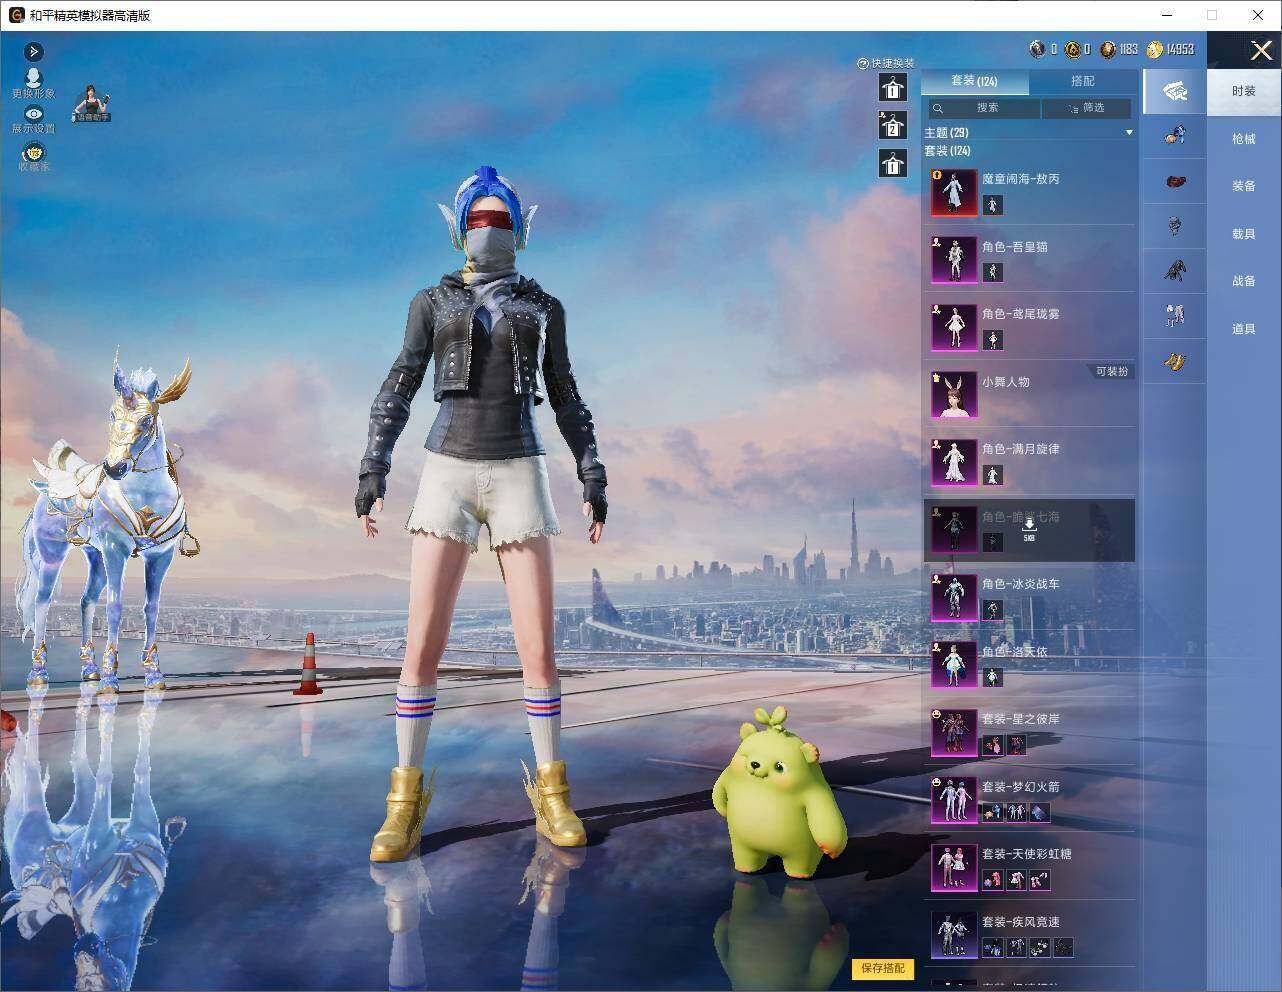Switch to the 套装 (124) tab
Image resolution: width=1282 pixels, height=992 pixels.
974,81
